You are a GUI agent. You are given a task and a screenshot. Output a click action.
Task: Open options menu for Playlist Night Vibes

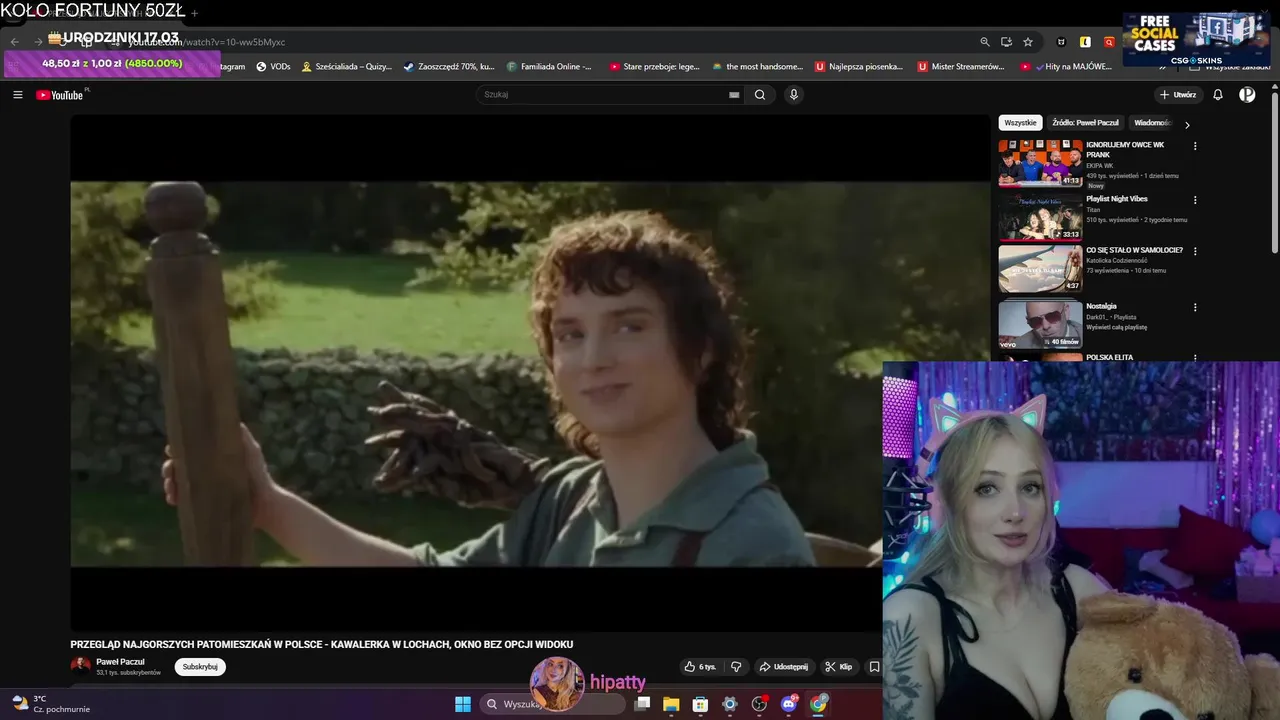(x=1195, y=200)
